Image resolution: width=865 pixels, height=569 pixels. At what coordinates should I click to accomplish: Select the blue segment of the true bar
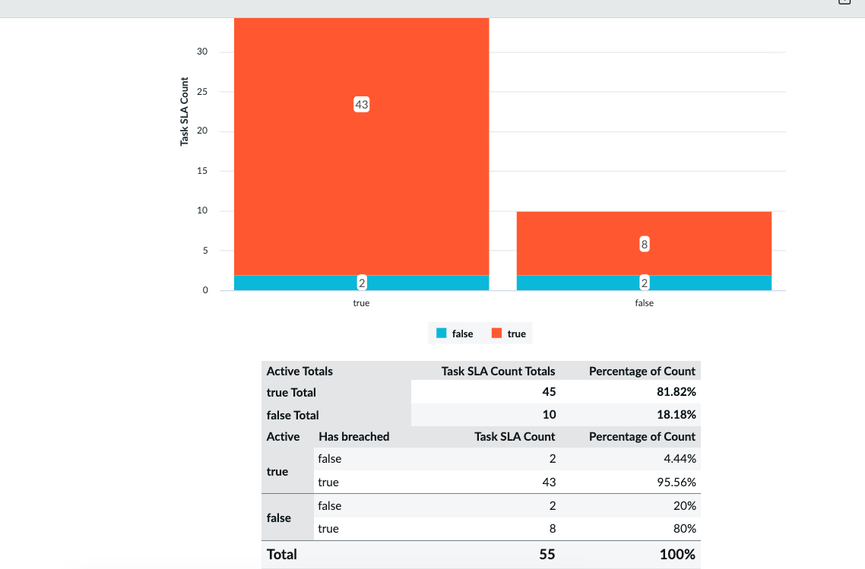point(300,283)
